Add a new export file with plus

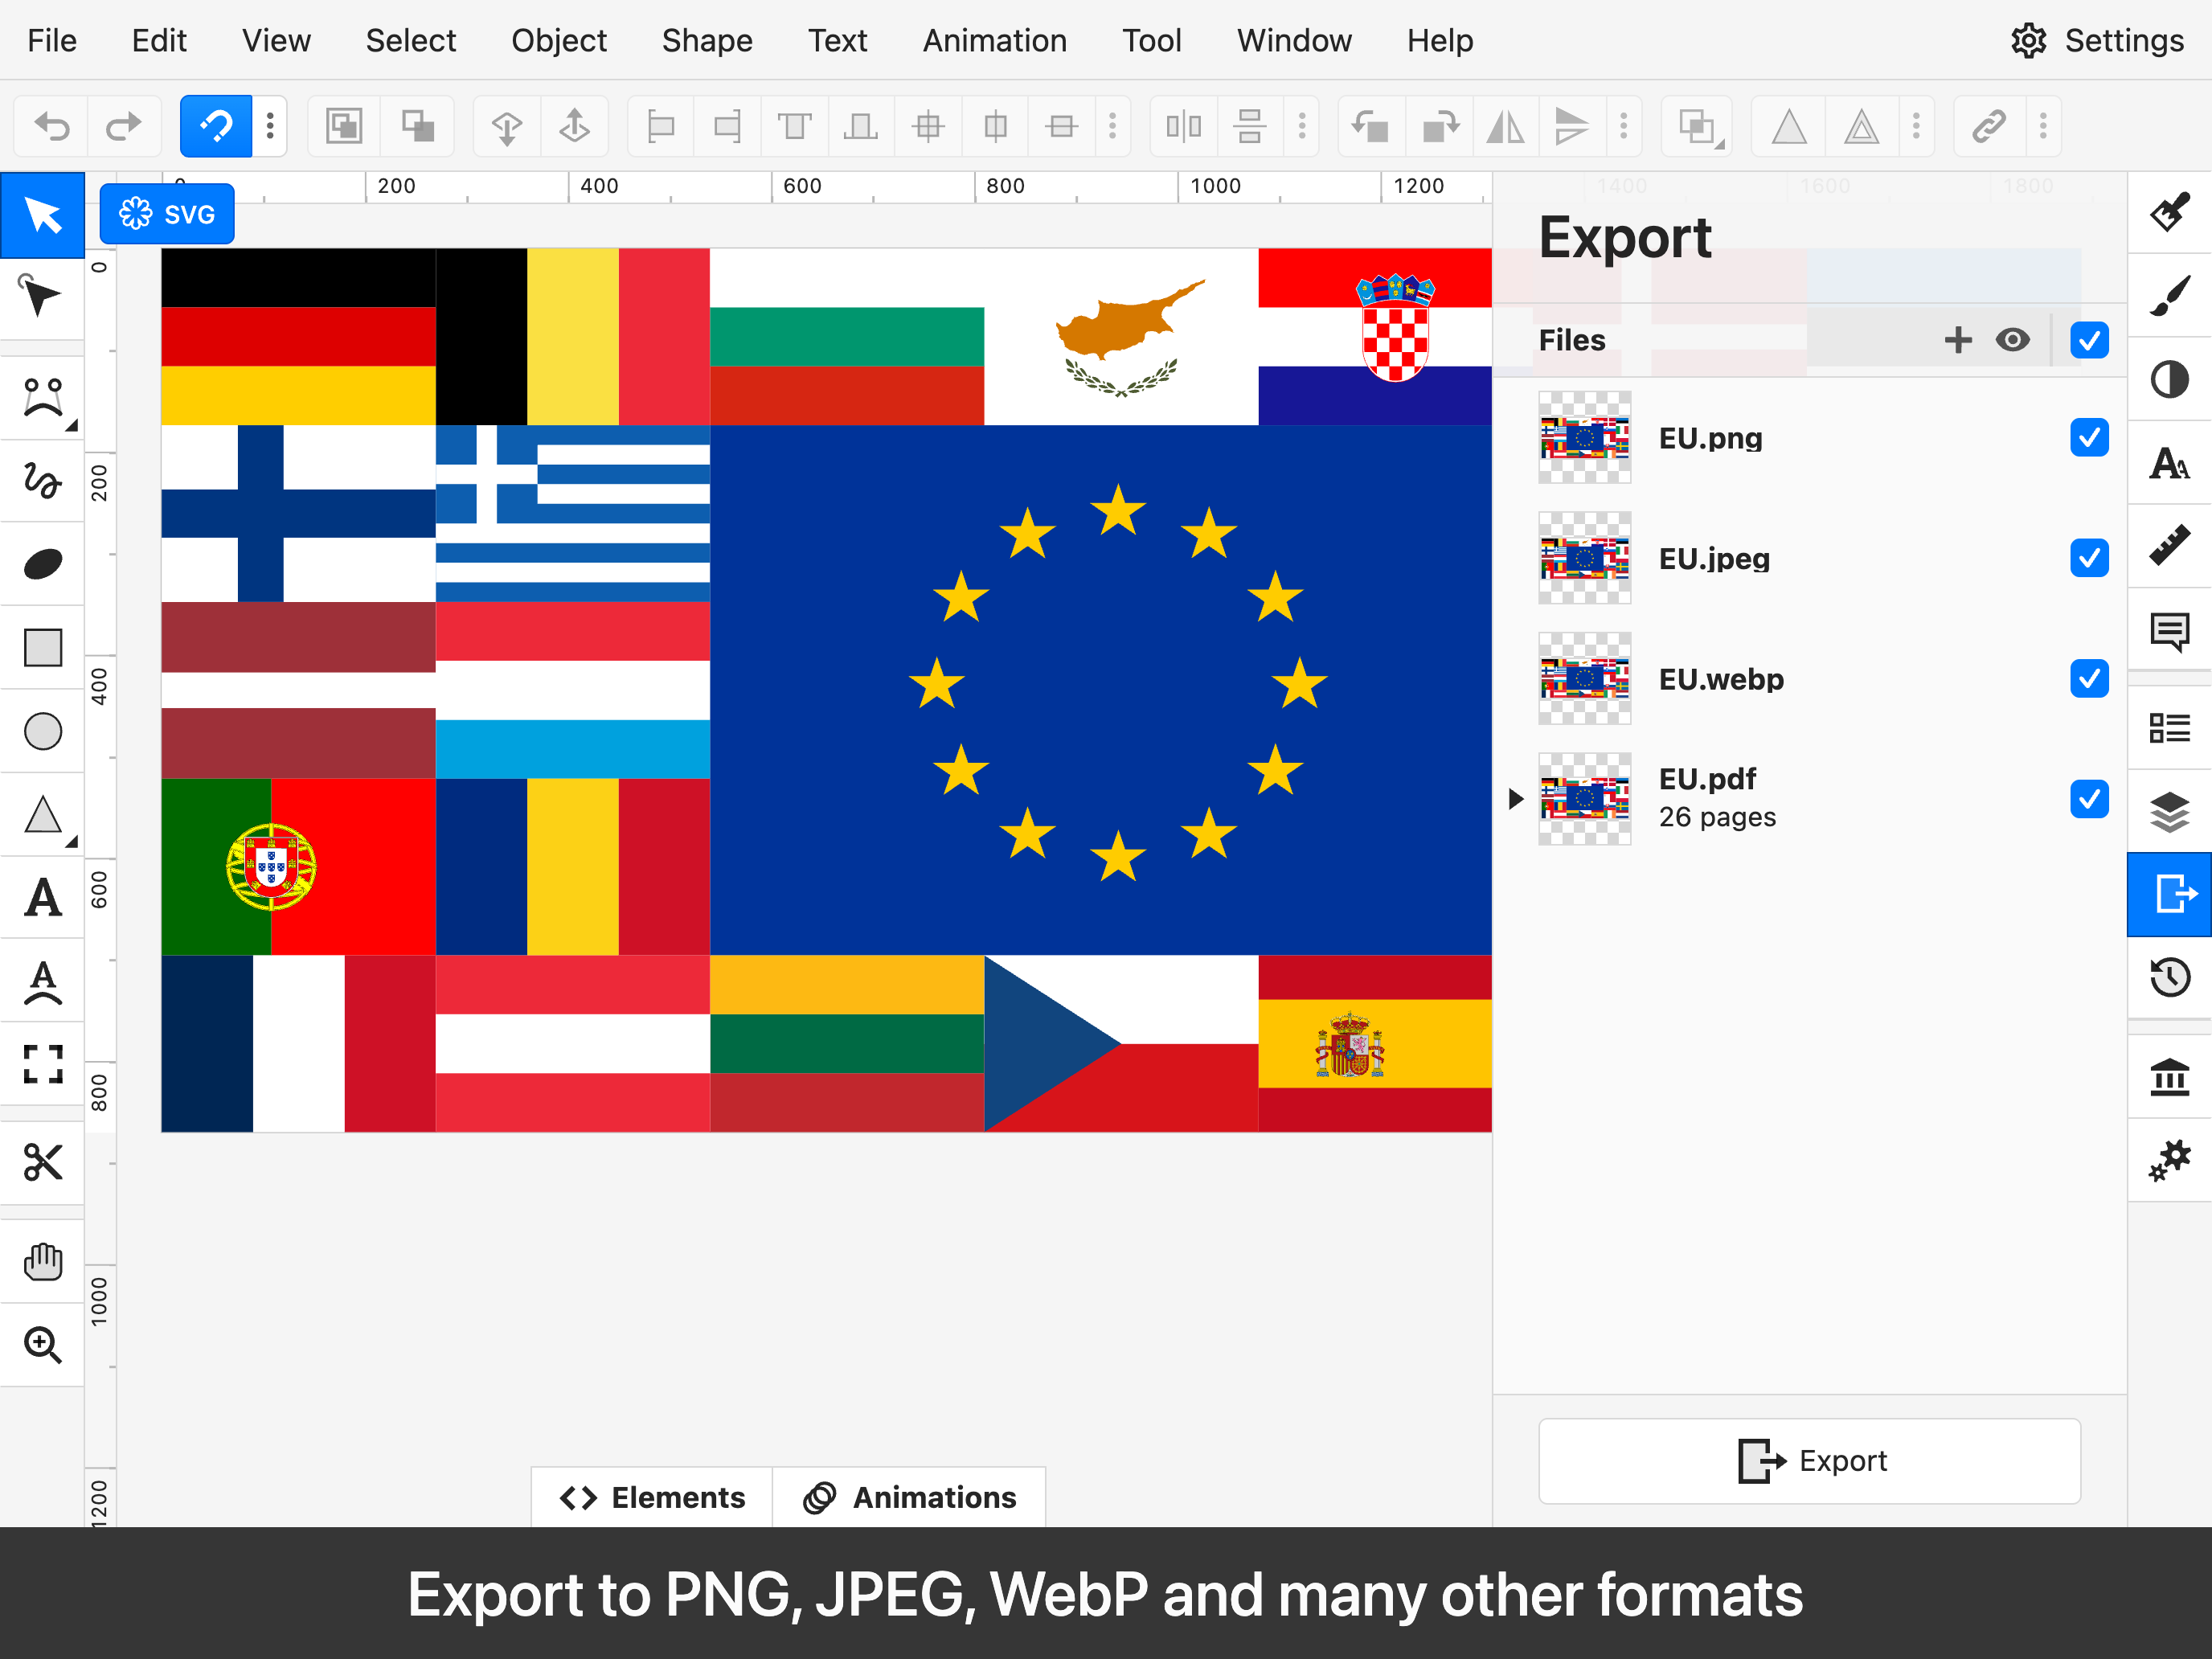click(x=1958, y=340)
